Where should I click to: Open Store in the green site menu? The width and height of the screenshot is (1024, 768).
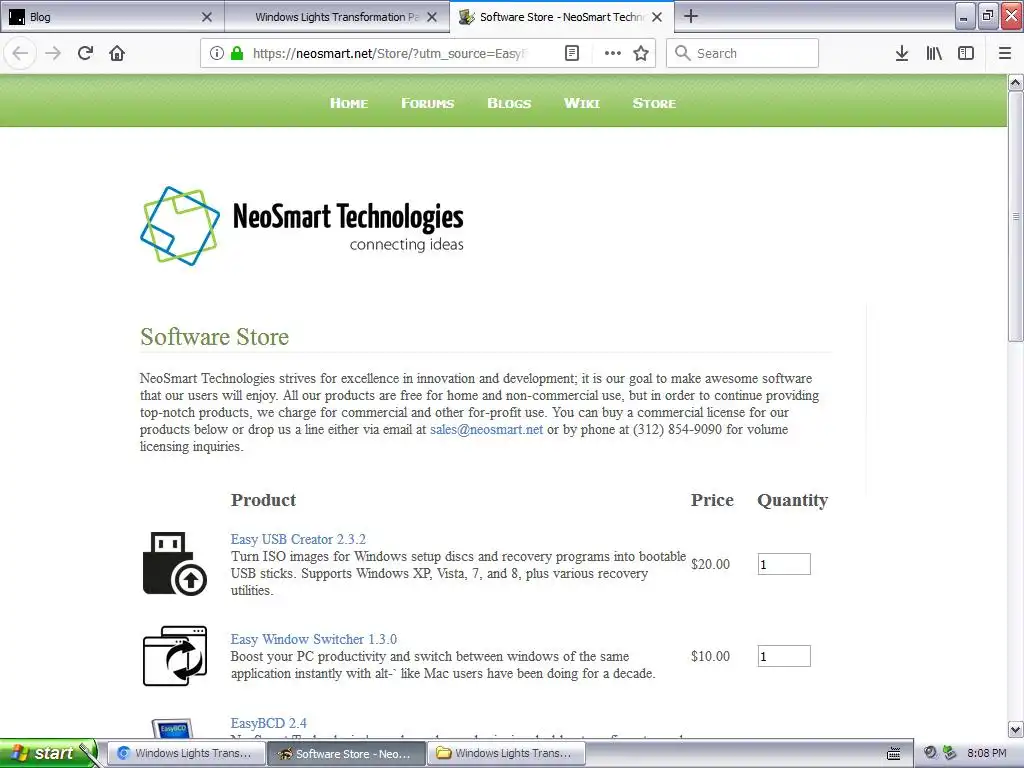[x=654, y=103]
